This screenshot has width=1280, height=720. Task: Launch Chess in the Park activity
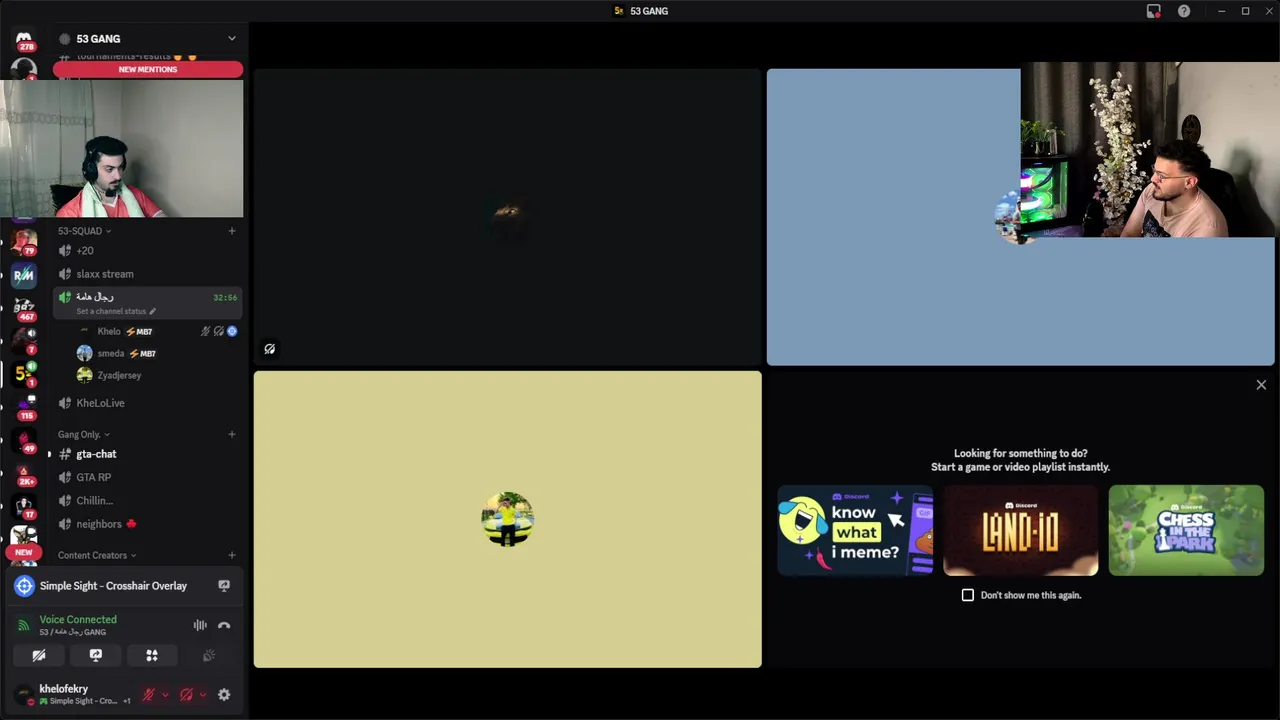click(1186, 530)
